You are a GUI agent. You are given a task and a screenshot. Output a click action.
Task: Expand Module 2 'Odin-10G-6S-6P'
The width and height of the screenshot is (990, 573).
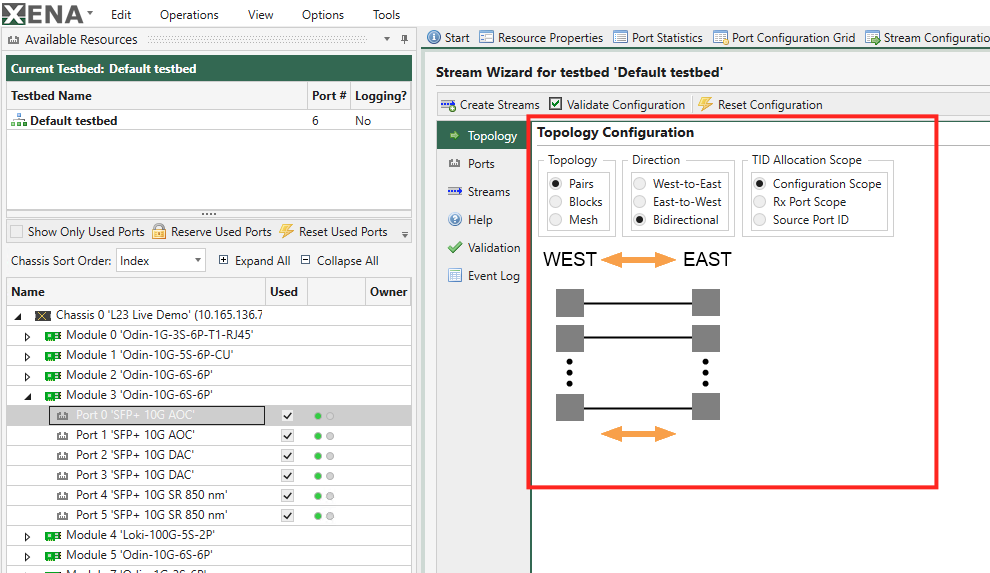coord(27,377)
